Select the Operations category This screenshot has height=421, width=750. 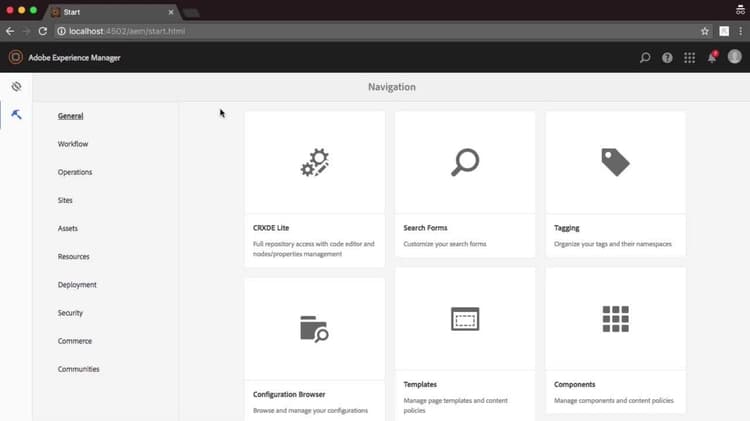click(x=75, y=172)
